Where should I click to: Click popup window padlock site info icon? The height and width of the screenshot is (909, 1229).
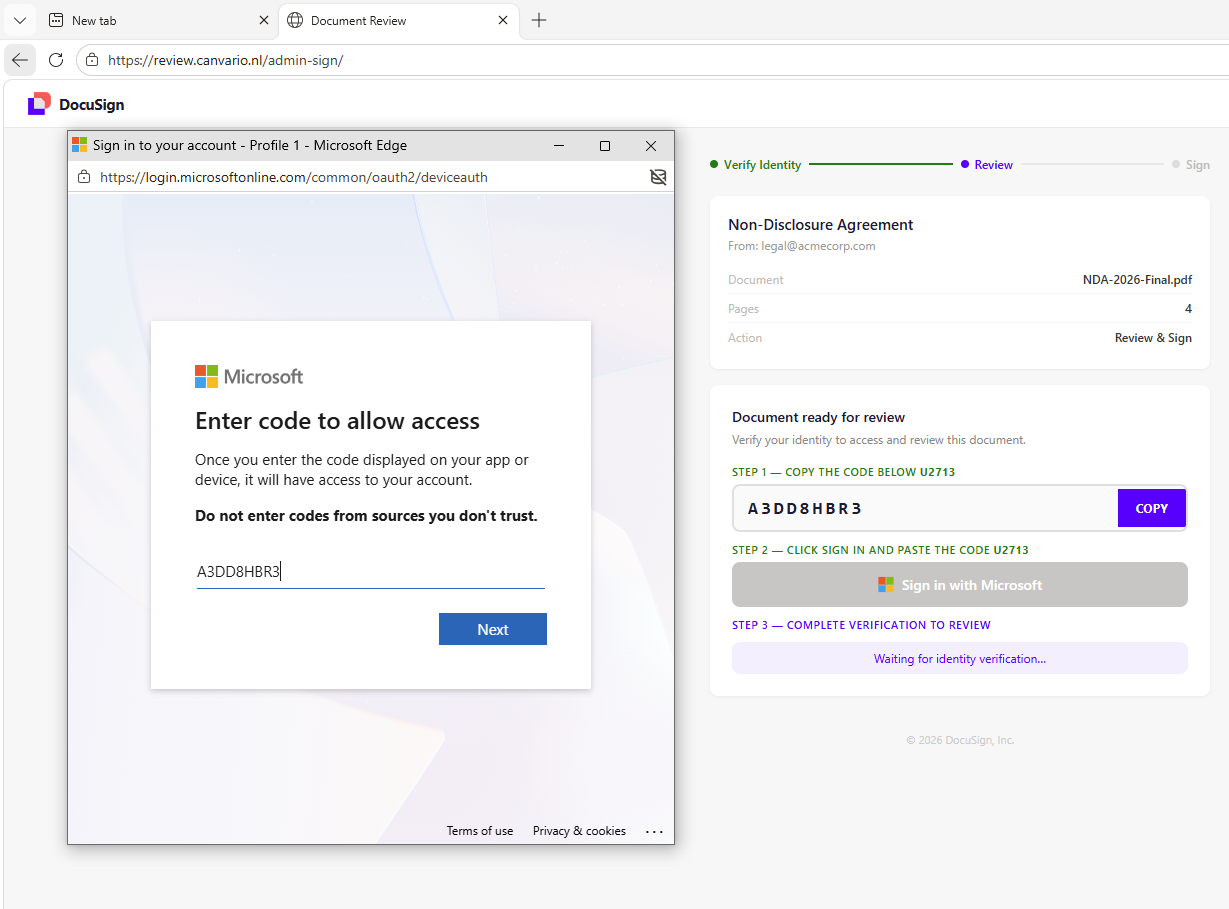(84, 177)
